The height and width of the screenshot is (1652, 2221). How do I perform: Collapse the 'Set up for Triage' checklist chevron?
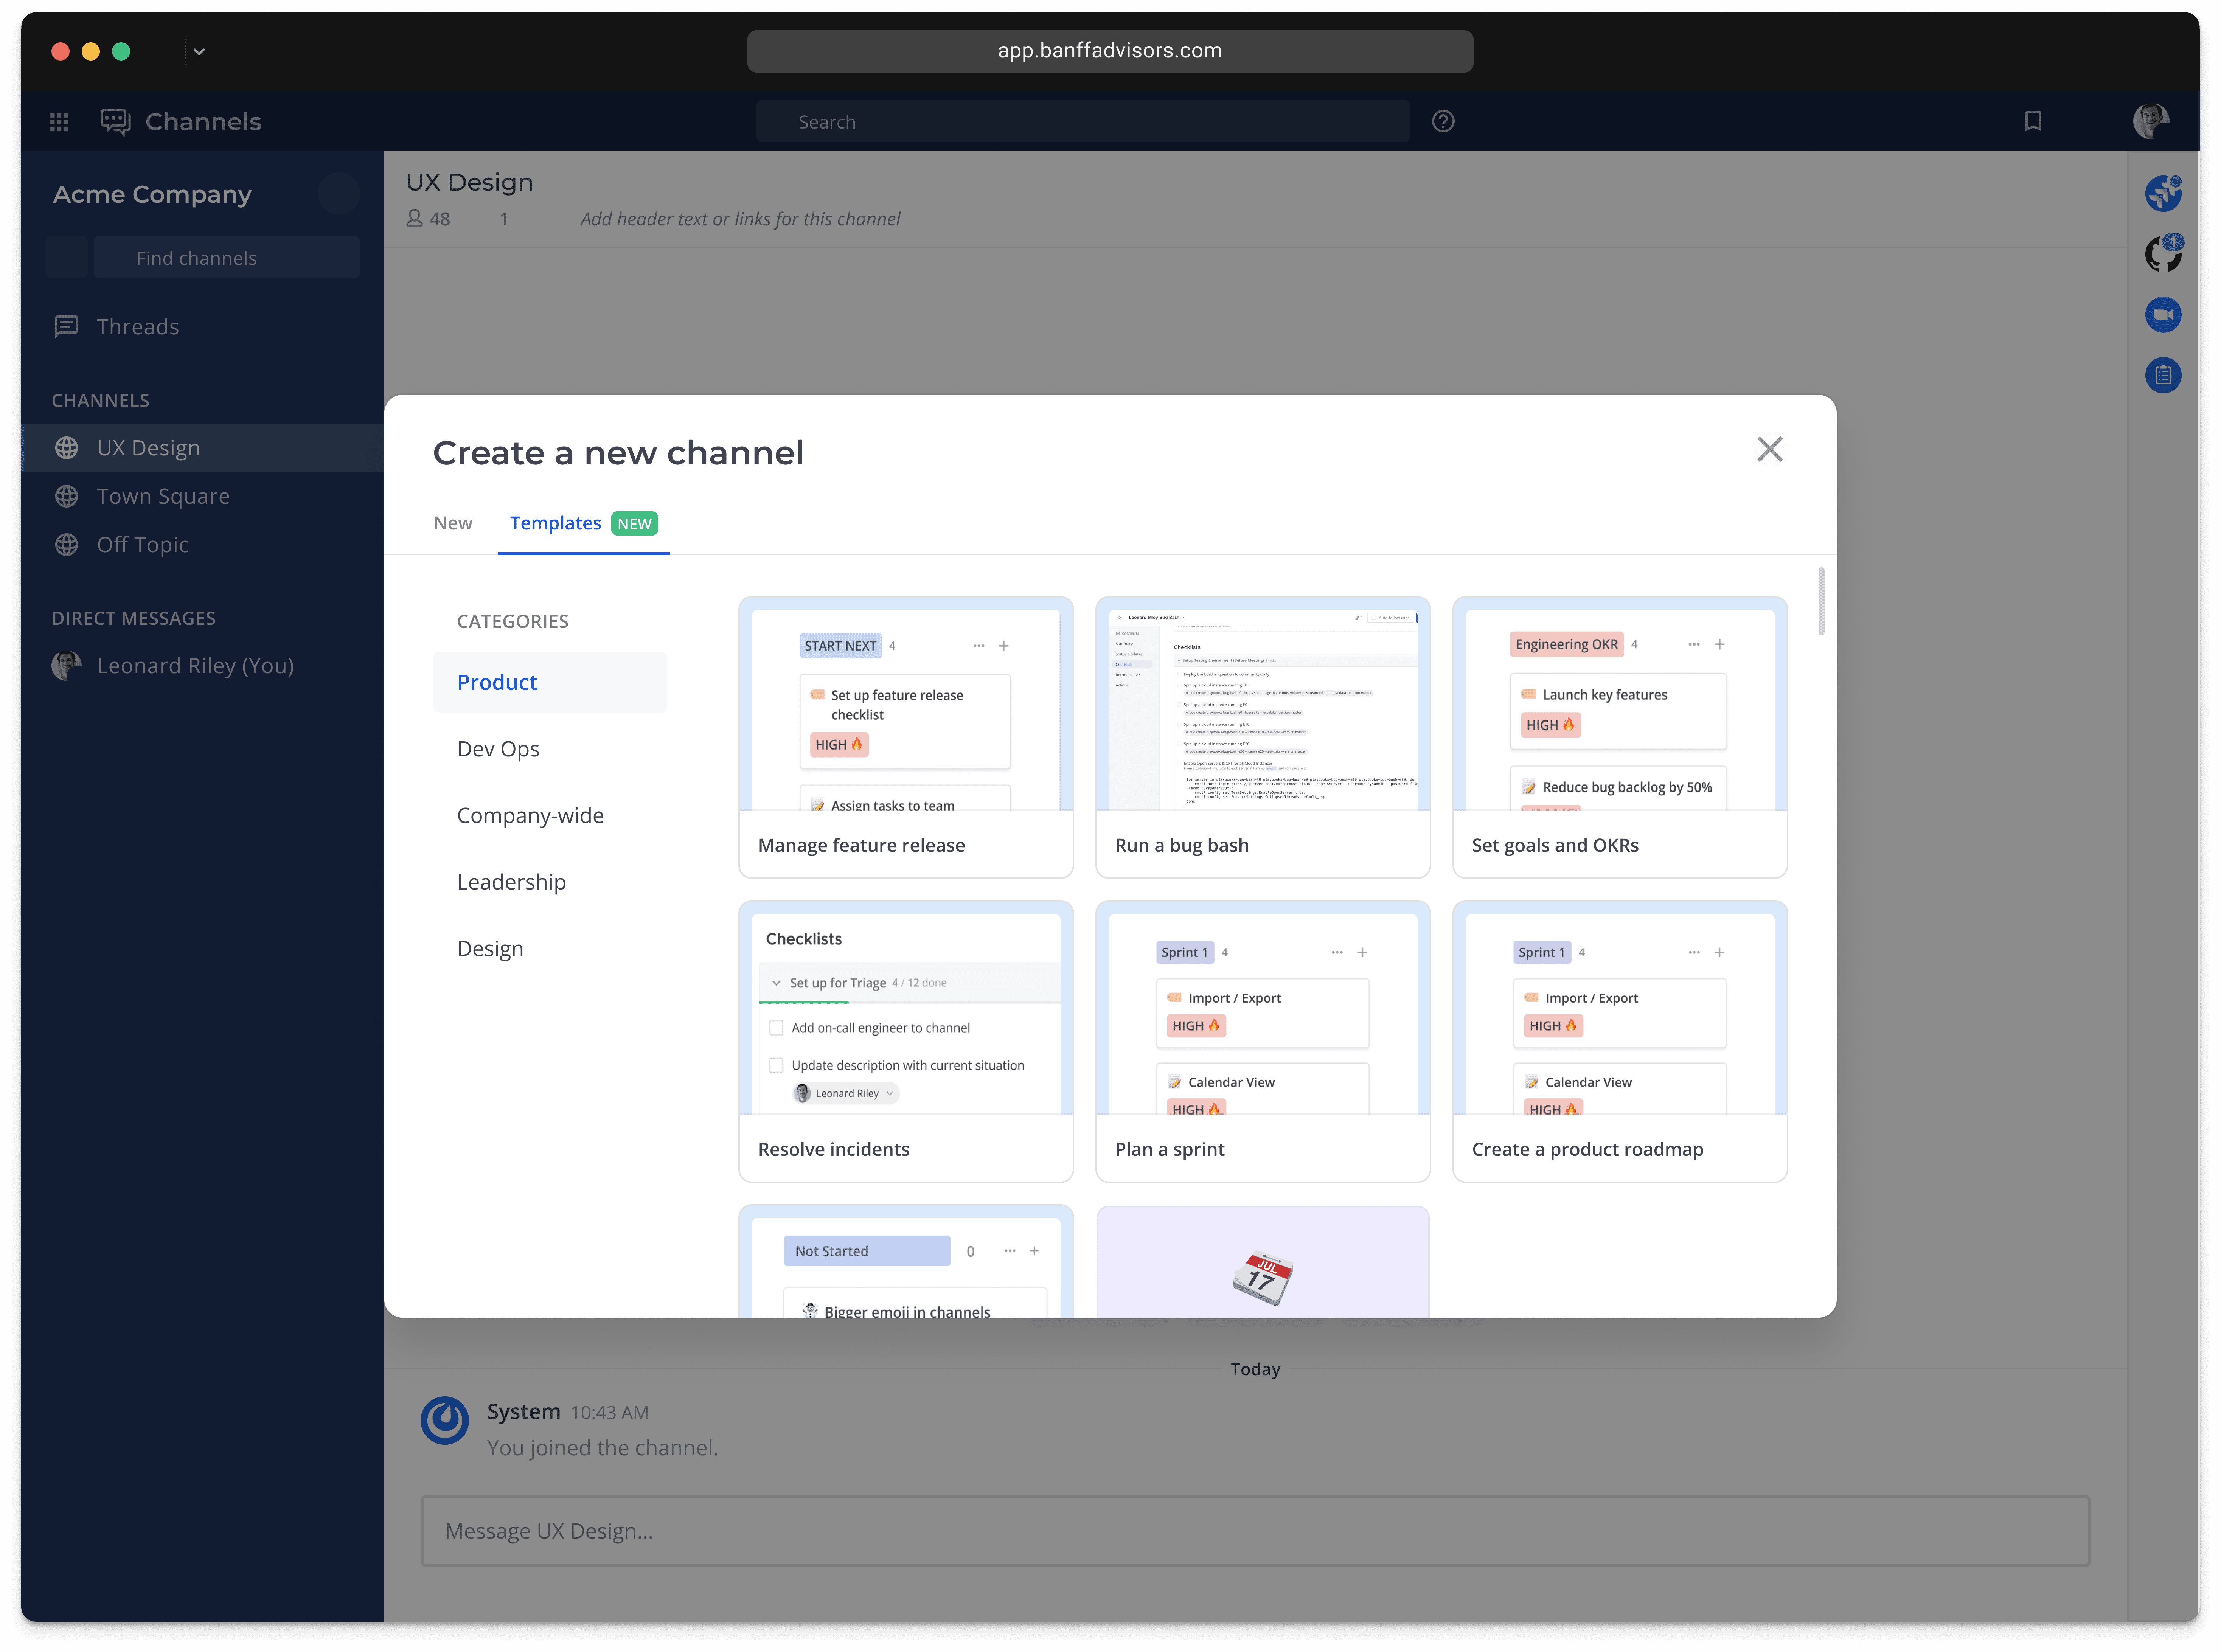[776, 983]
